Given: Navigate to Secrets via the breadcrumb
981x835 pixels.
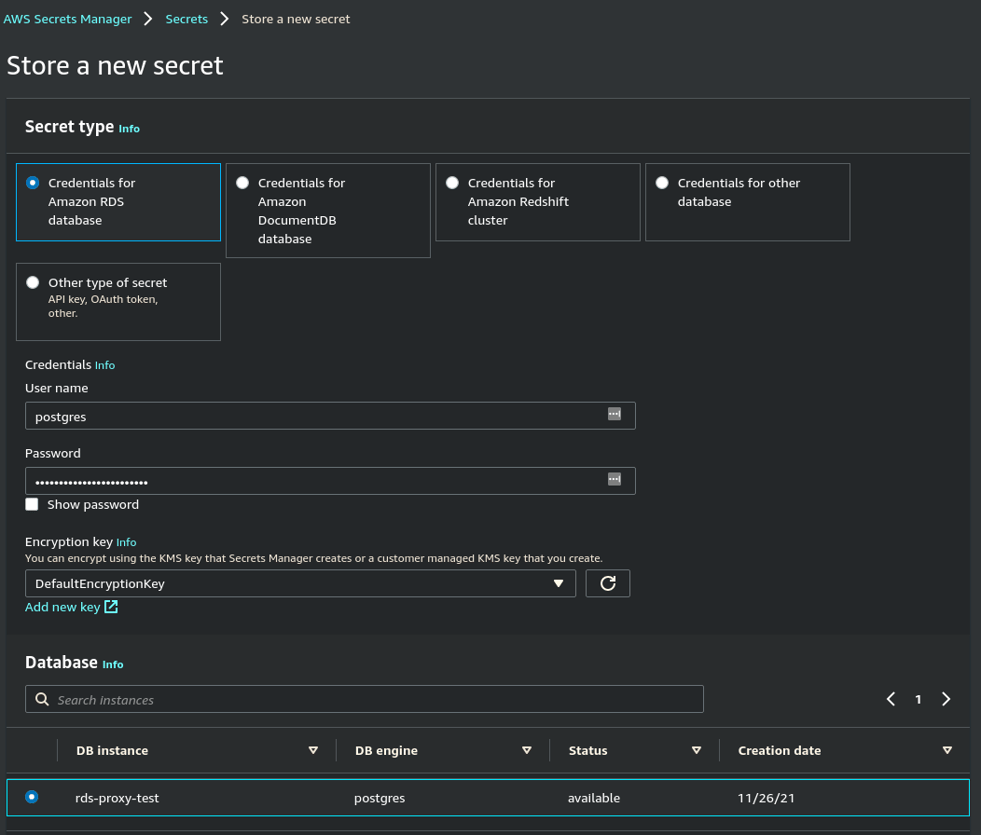Looking at the screenshot, I should [186, 18].
